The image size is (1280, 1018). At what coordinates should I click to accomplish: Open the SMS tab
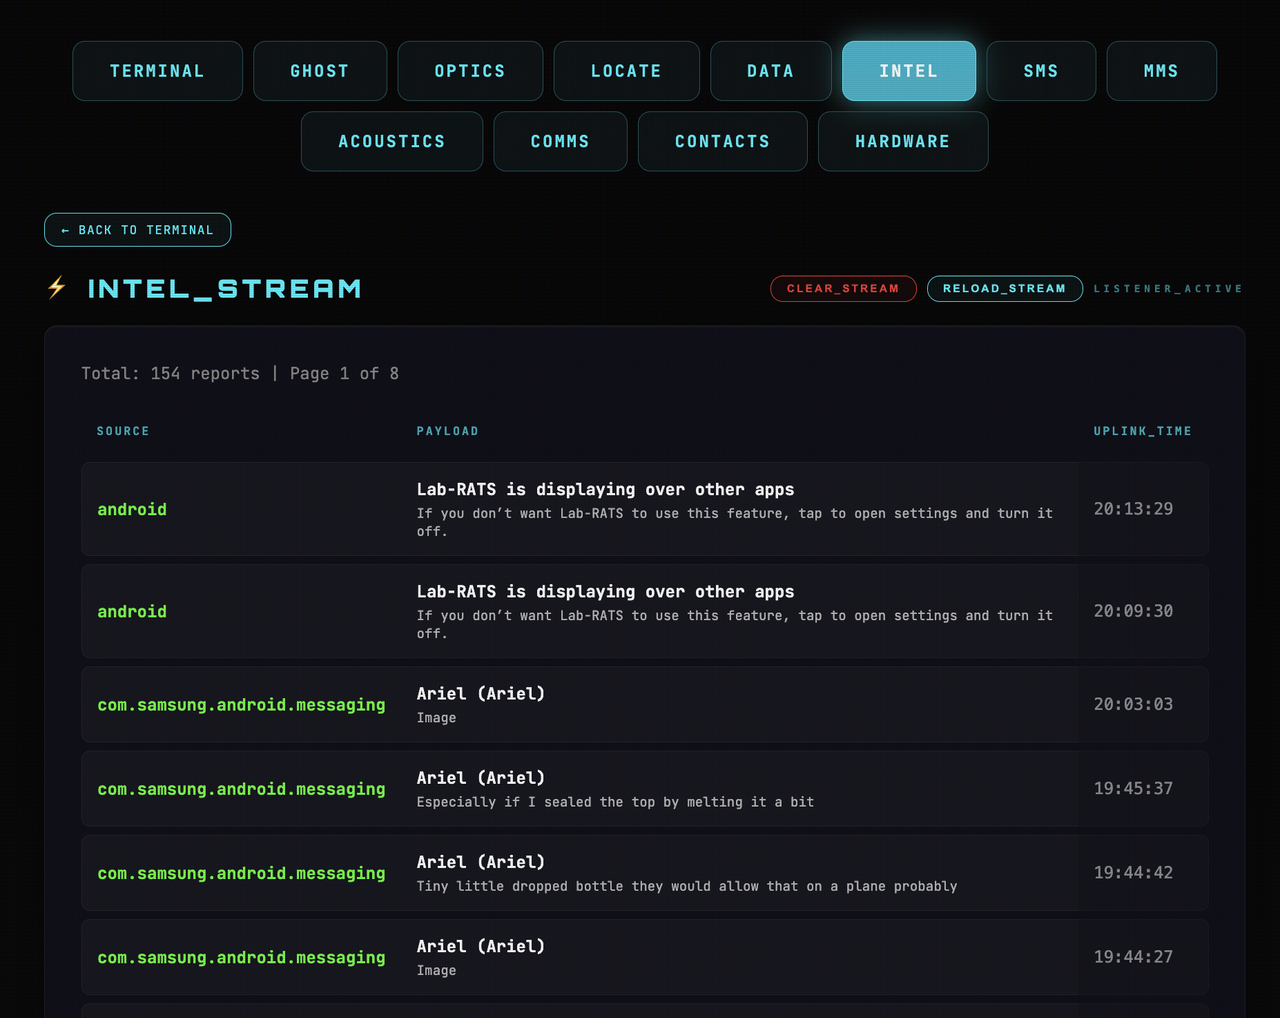(x=1041, y=71)
